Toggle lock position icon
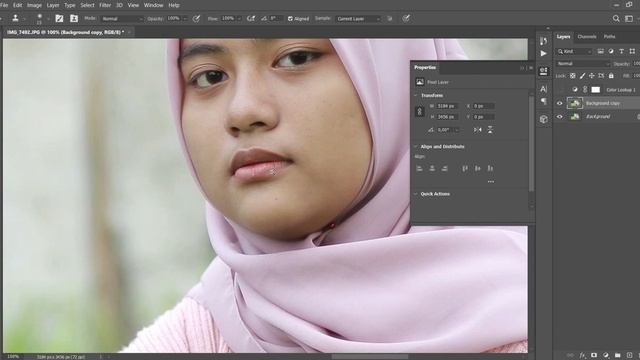Image resolution: width=640 pixels, height=360 pixels. tap(591, 76)
